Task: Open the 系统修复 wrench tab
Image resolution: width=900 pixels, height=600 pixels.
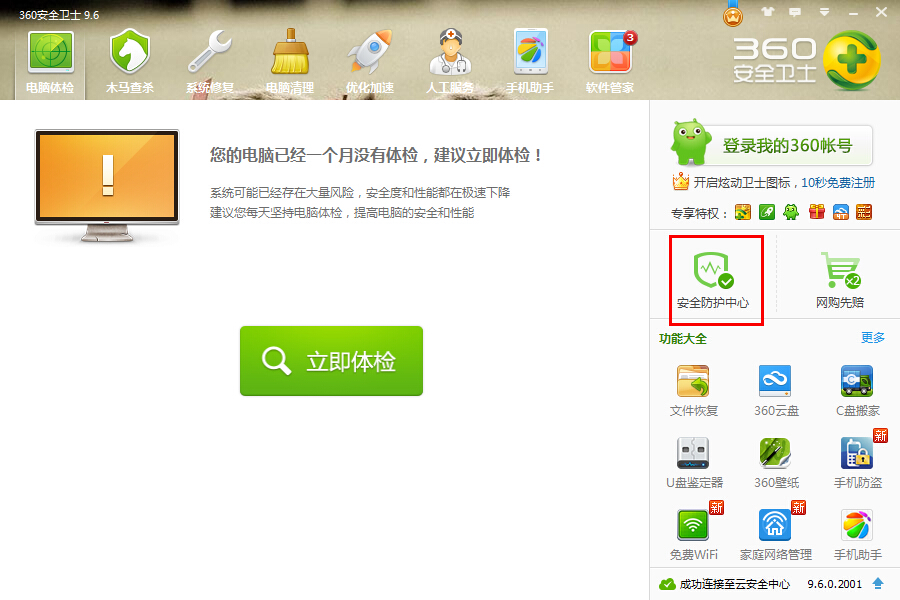Action: pyautogui.click(x=210, y=63)
